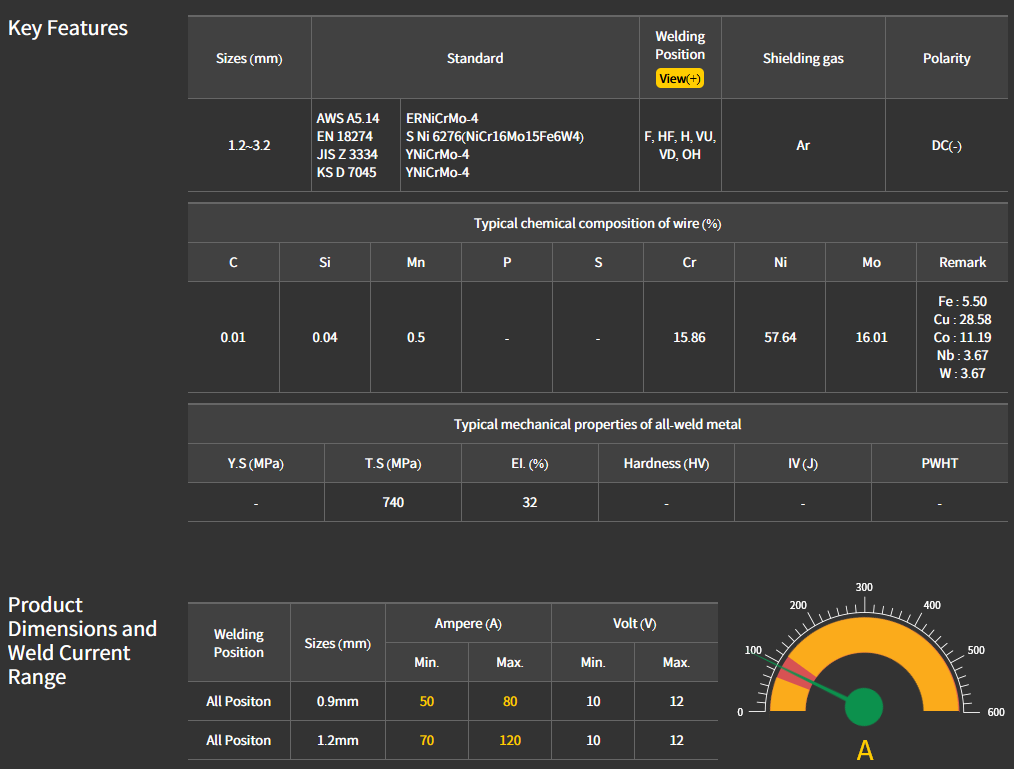The image size is (1014, 769).
Task: Select the AWS A5.14 standard entry
Action: coord(348,118)
